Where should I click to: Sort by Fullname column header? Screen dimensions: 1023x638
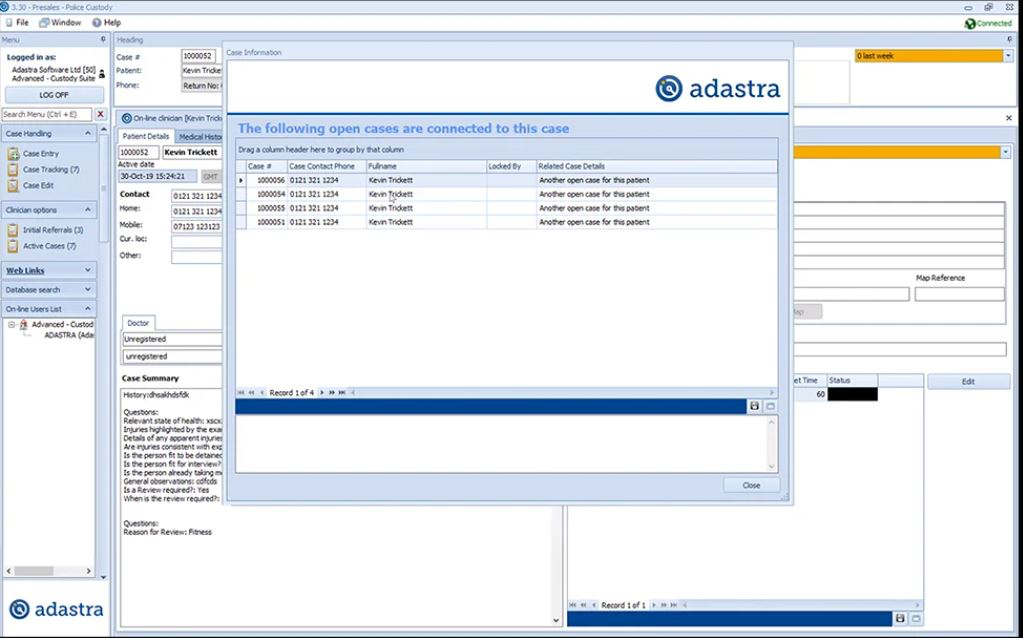click(x=426, y=166)
